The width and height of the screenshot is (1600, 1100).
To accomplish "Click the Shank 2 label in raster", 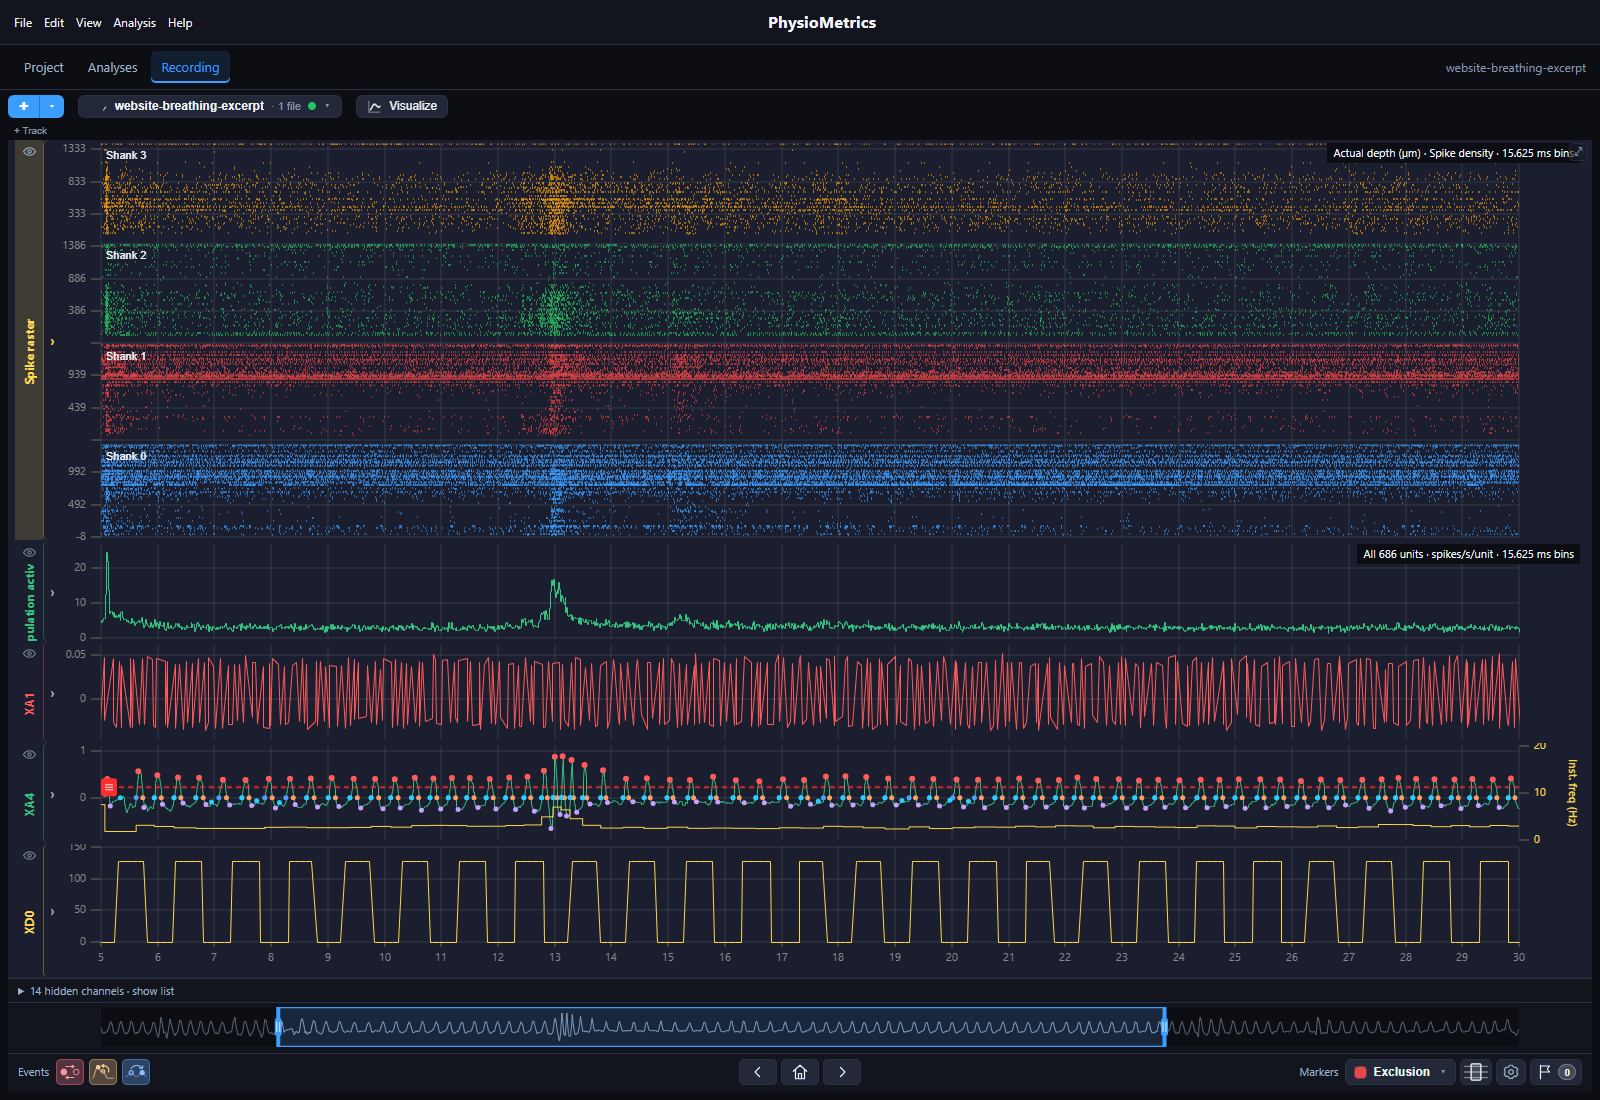I will [x=126, y=255].
